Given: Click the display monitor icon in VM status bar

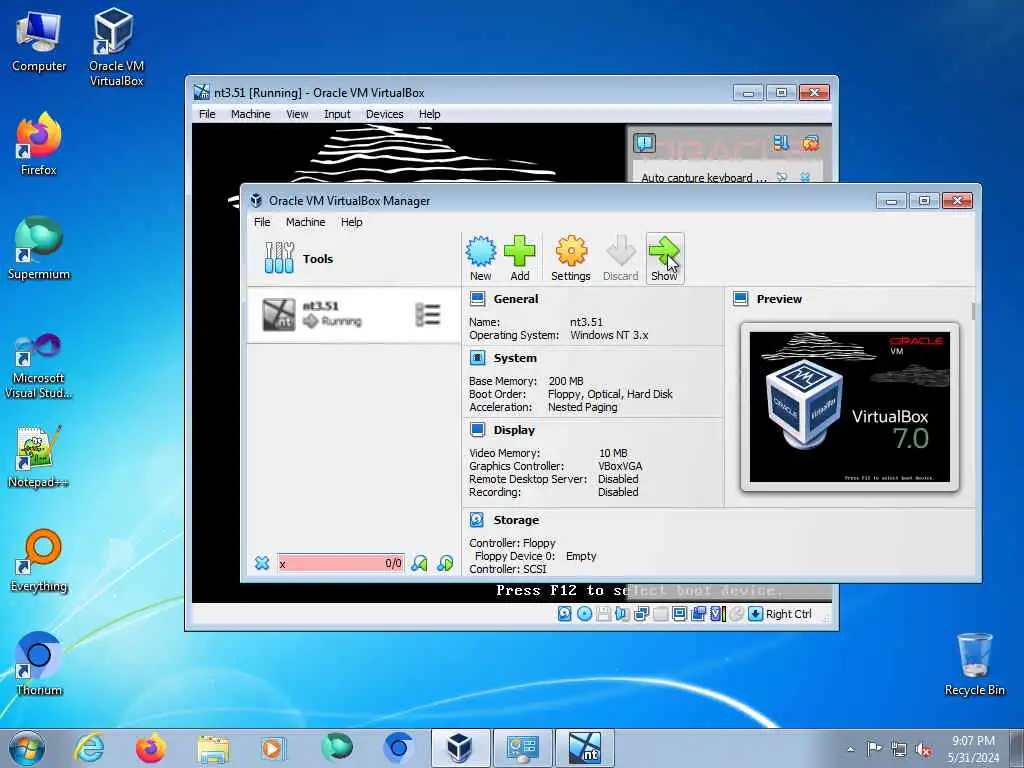Looking at the screenshot, I should [679, 614].
